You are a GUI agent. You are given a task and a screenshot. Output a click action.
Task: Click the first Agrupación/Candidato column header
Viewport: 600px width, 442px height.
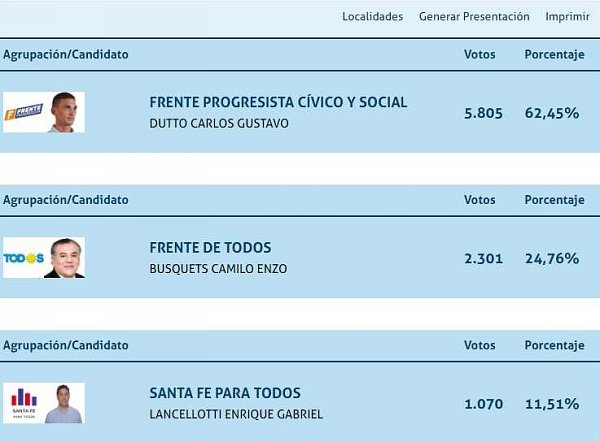pos(66,55)
